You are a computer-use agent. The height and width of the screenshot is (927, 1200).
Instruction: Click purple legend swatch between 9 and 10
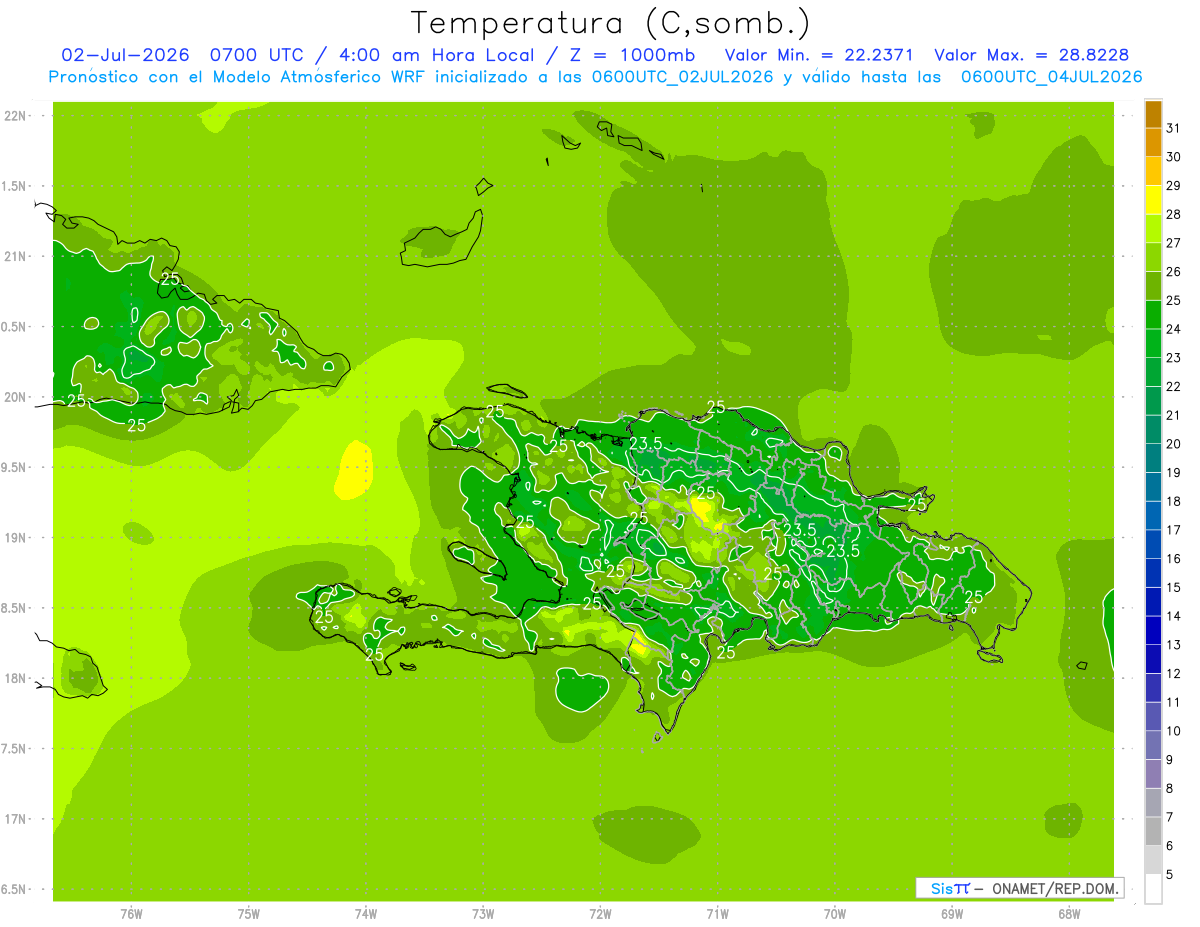tap(1153, 745)
